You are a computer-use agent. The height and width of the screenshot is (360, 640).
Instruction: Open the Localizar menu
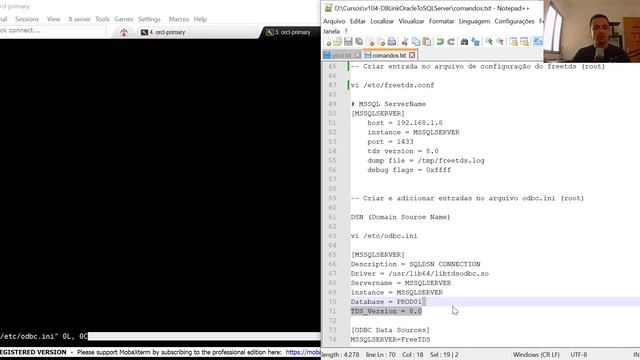pyautogui.click(x=382, y=21)
